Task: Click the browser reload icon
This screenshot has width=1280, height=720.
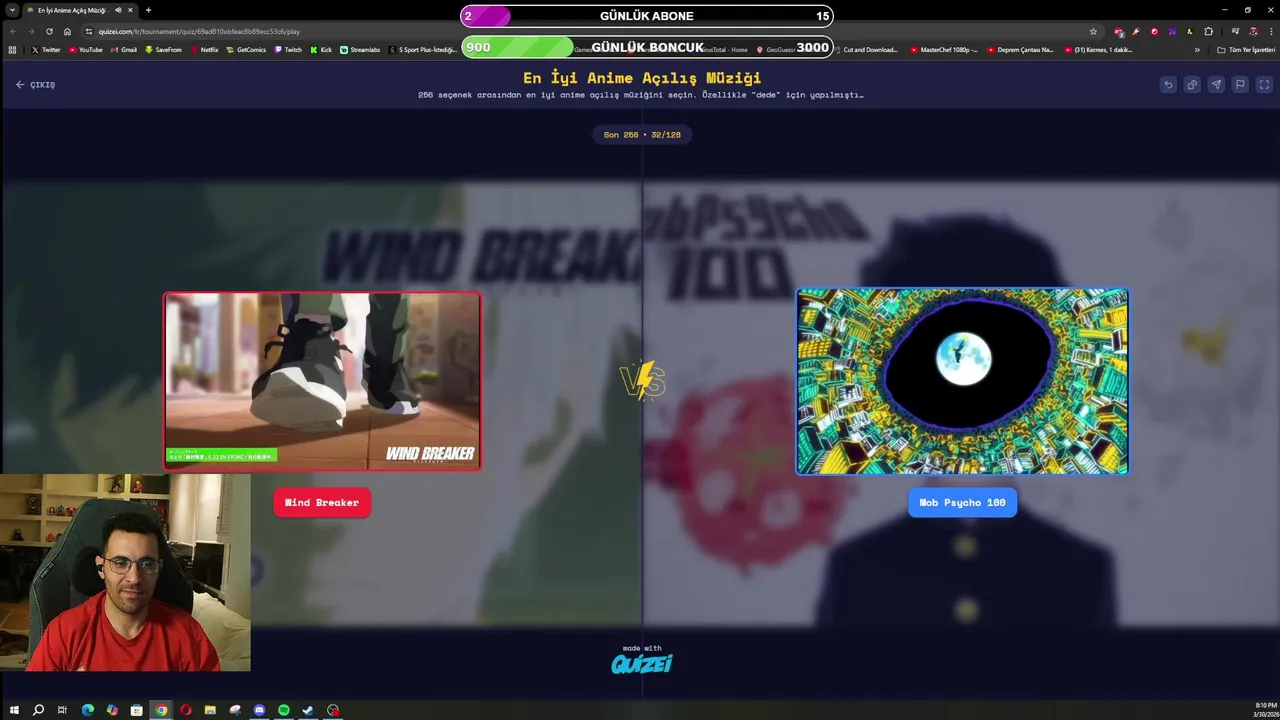Action: [49, 31]
